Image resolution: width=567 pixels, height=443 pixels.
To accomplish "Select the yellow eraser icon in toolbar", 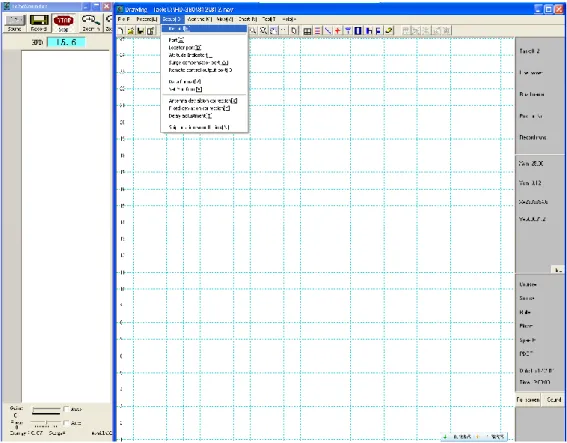I will (x=389, y=31).
